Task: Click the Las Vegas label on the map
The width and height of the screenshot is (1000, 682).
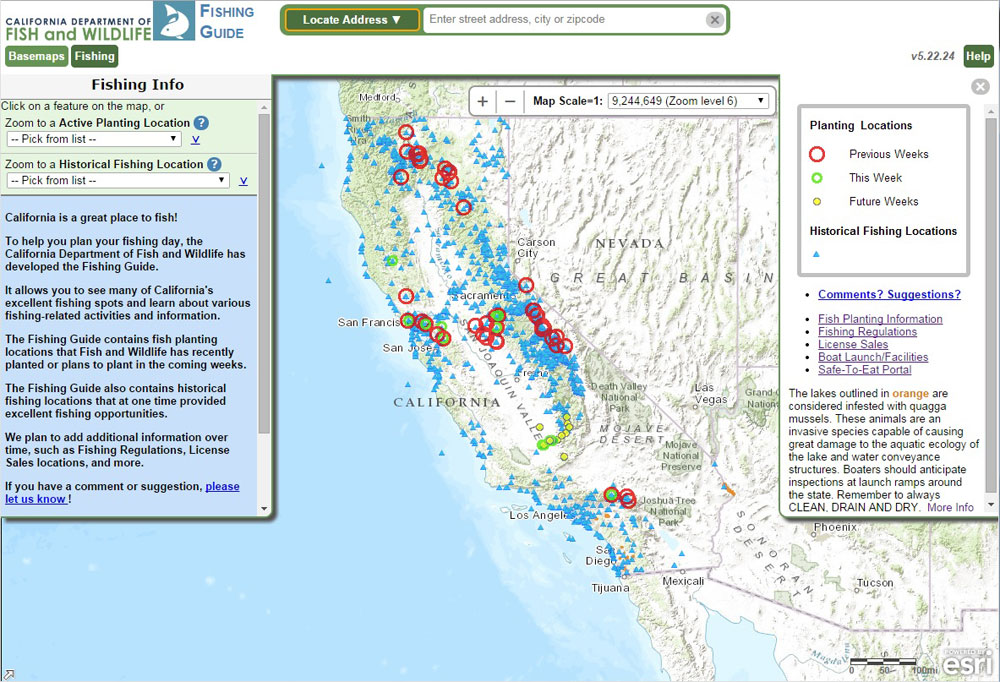Action: tap(710, 394)
